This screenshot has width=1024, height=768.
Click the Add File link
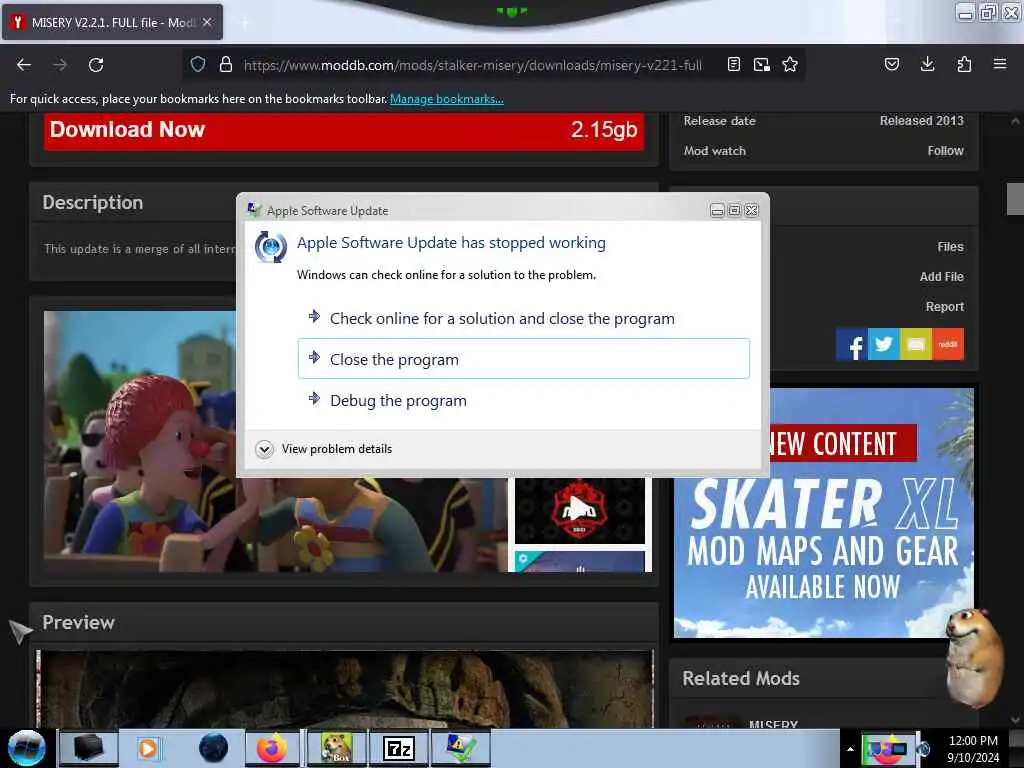[941, 277]
